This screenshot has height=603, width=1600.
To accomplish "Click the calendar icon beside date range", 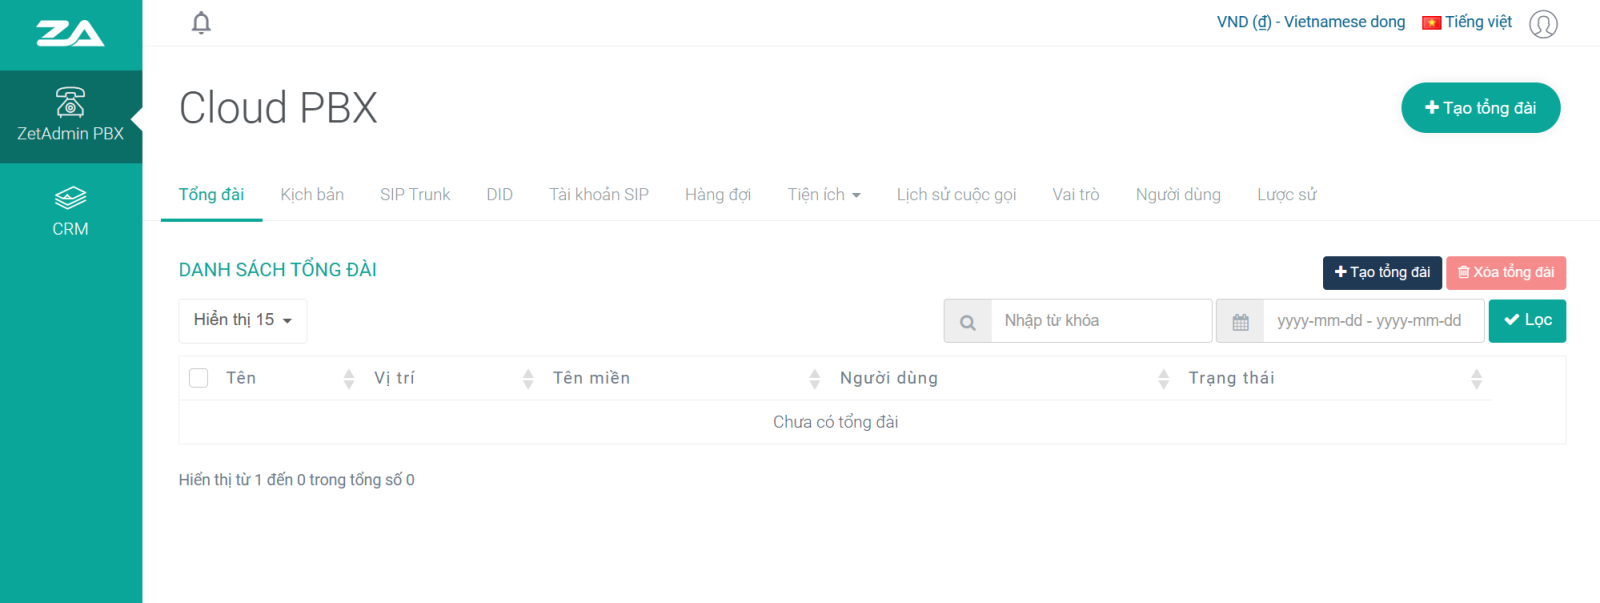I will pos(1240,322).
